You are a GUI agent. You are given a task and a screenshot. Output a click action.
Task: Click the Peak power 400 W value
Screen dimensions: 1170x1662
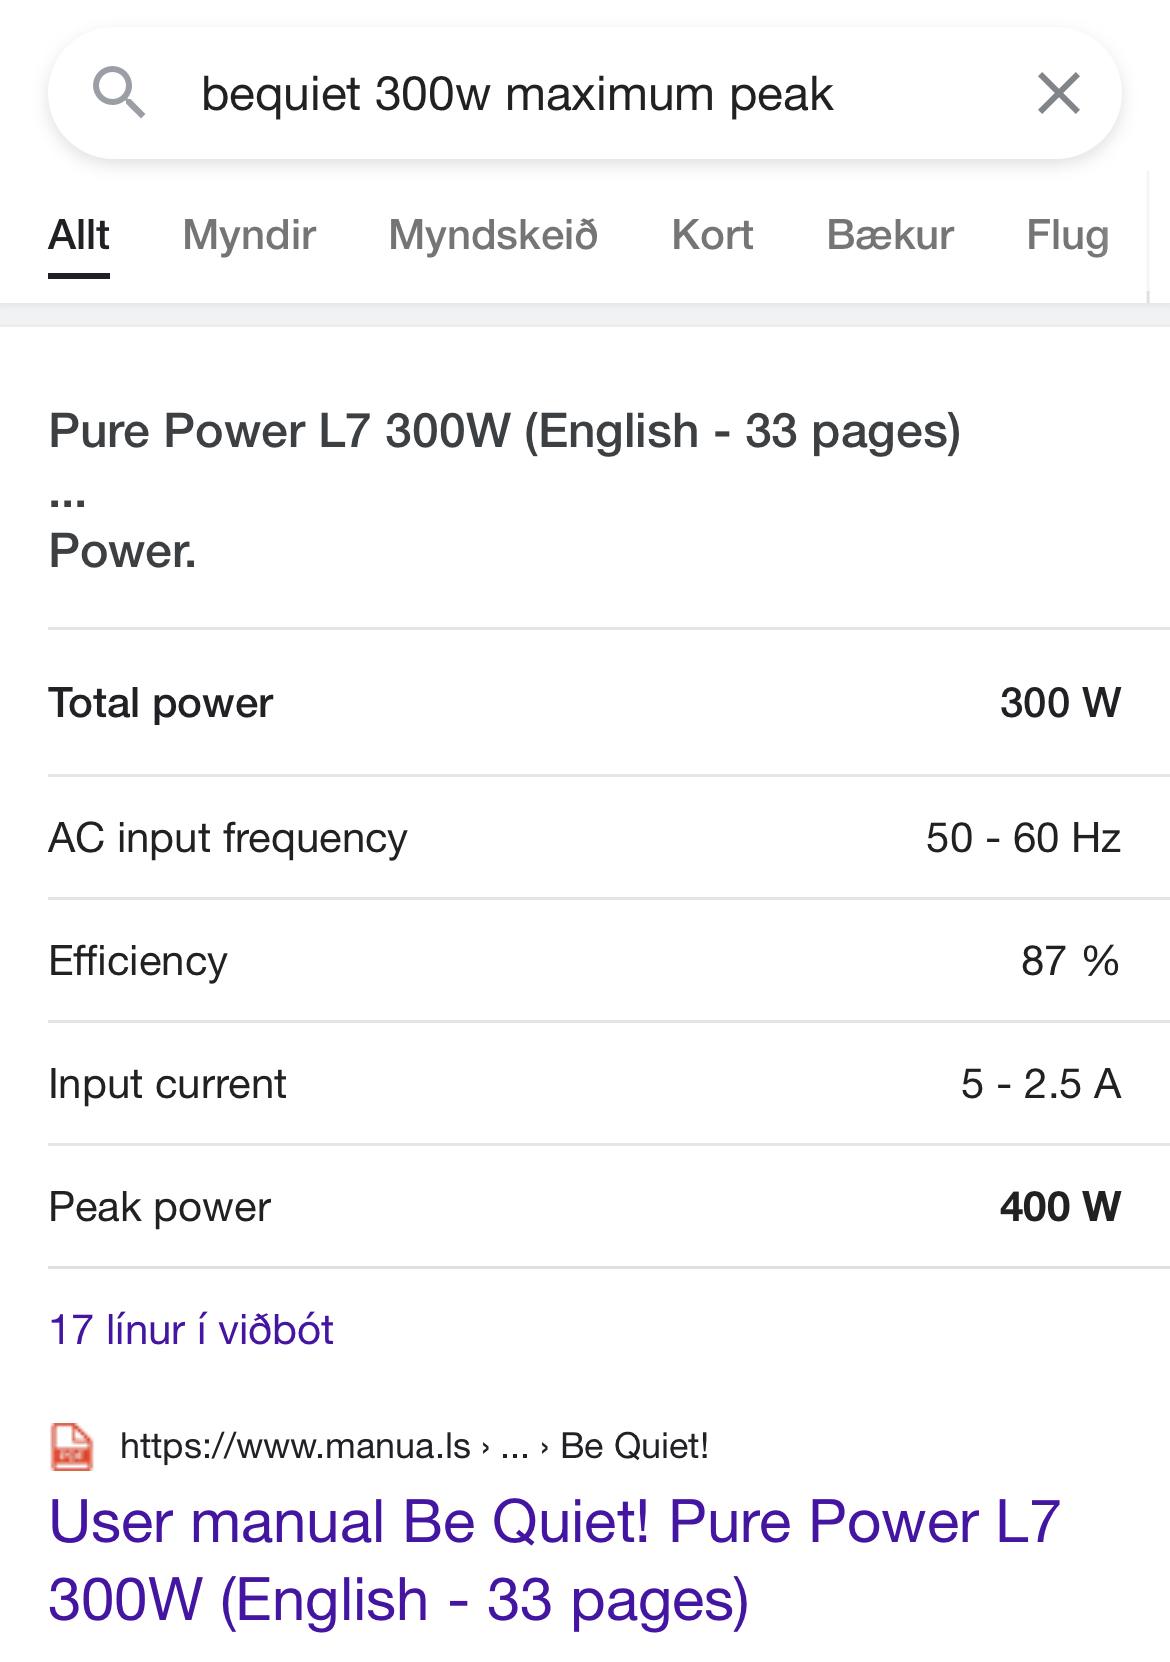click(1060, 1207)
